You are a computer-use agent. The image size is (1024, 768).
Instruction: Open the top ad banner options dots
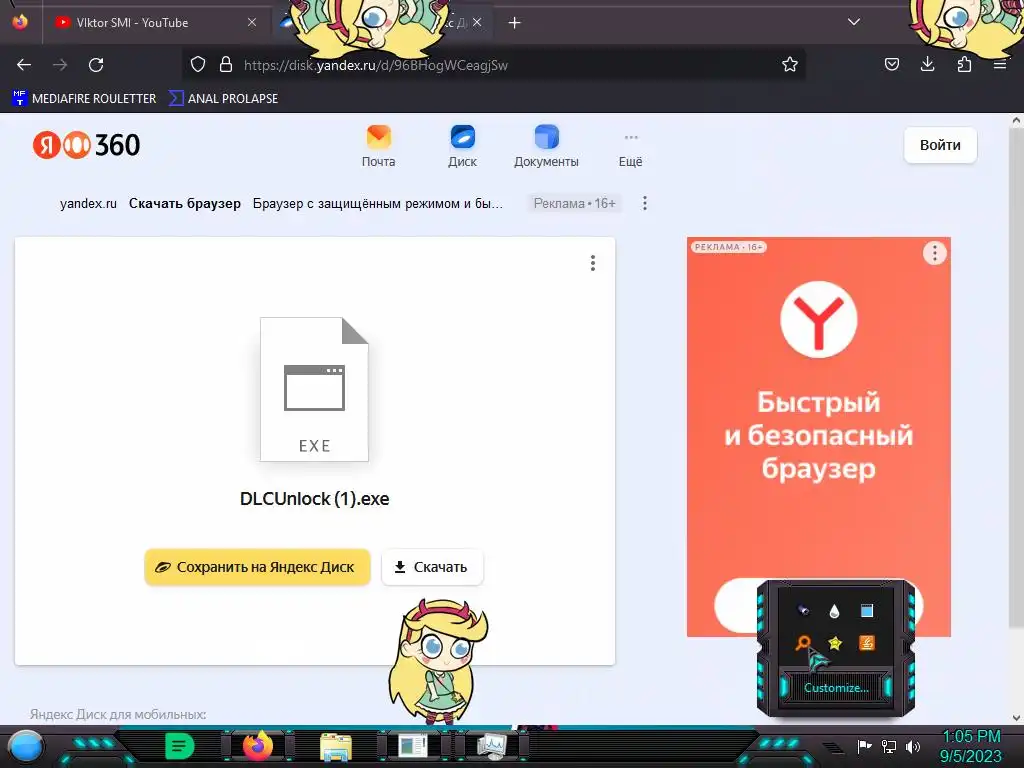645,203
